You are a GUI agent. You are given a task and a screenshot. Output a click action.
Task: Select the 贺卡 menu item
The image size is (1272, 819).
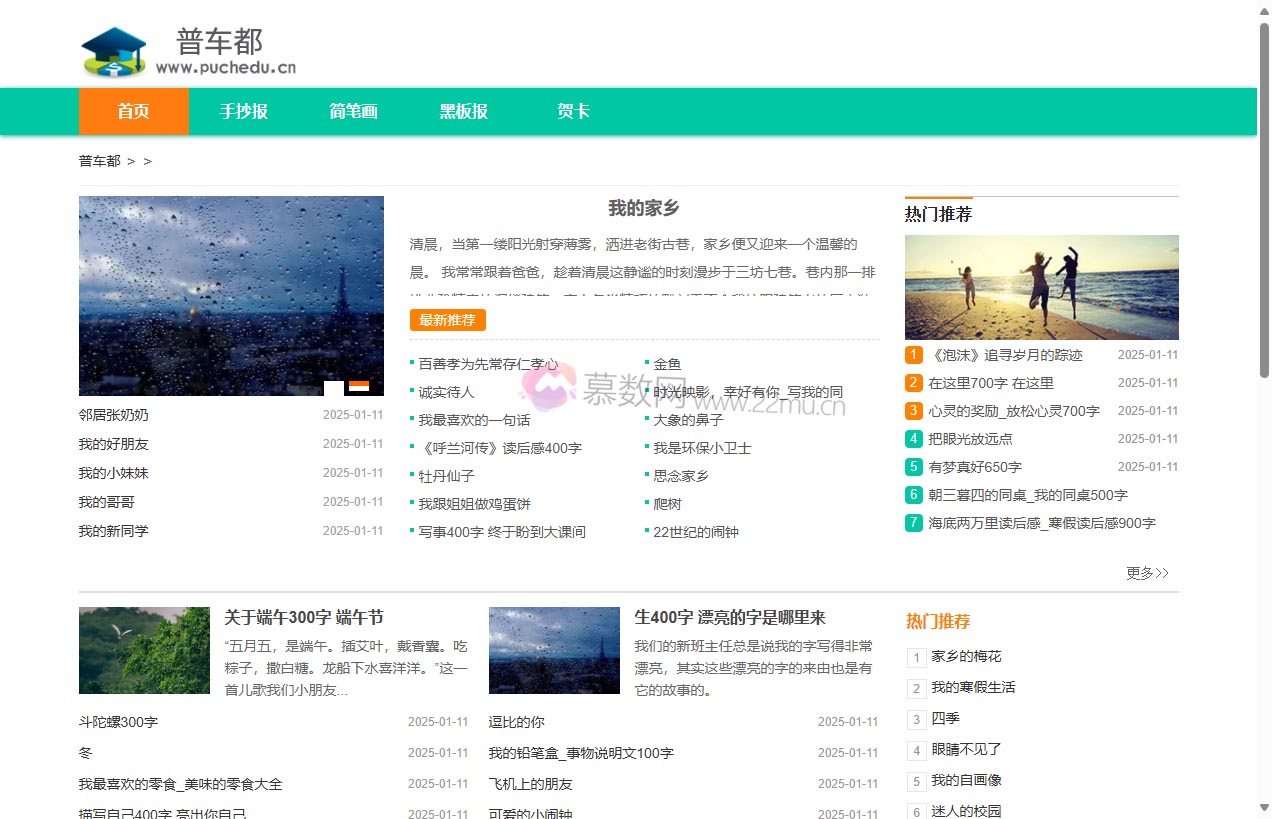pyautogui.click(x=572, y=111)
